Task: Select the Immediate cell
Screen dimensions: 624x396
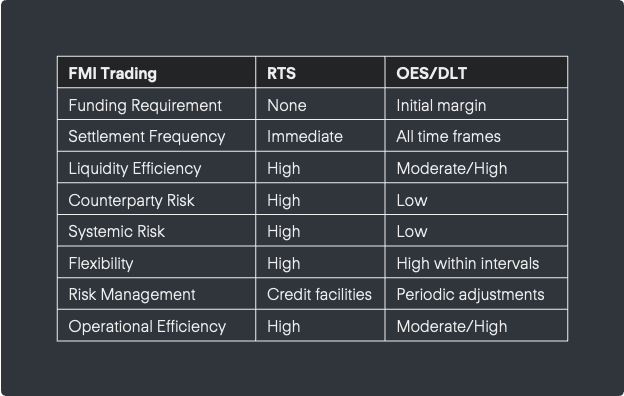Action: tap(320, 136)
